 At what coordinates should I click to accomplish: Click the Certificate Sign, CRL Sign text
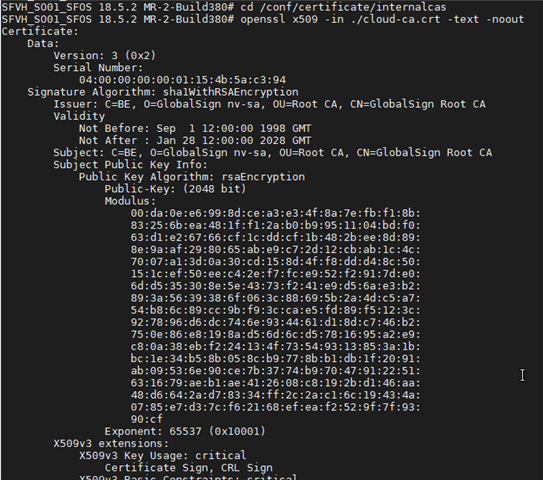point(188,468)
